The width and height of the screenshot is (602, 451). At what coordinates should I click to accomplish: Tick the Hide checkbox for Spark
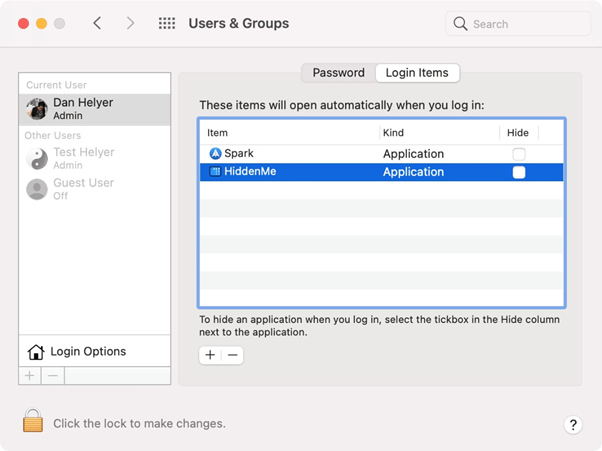(x=519, y=154)
